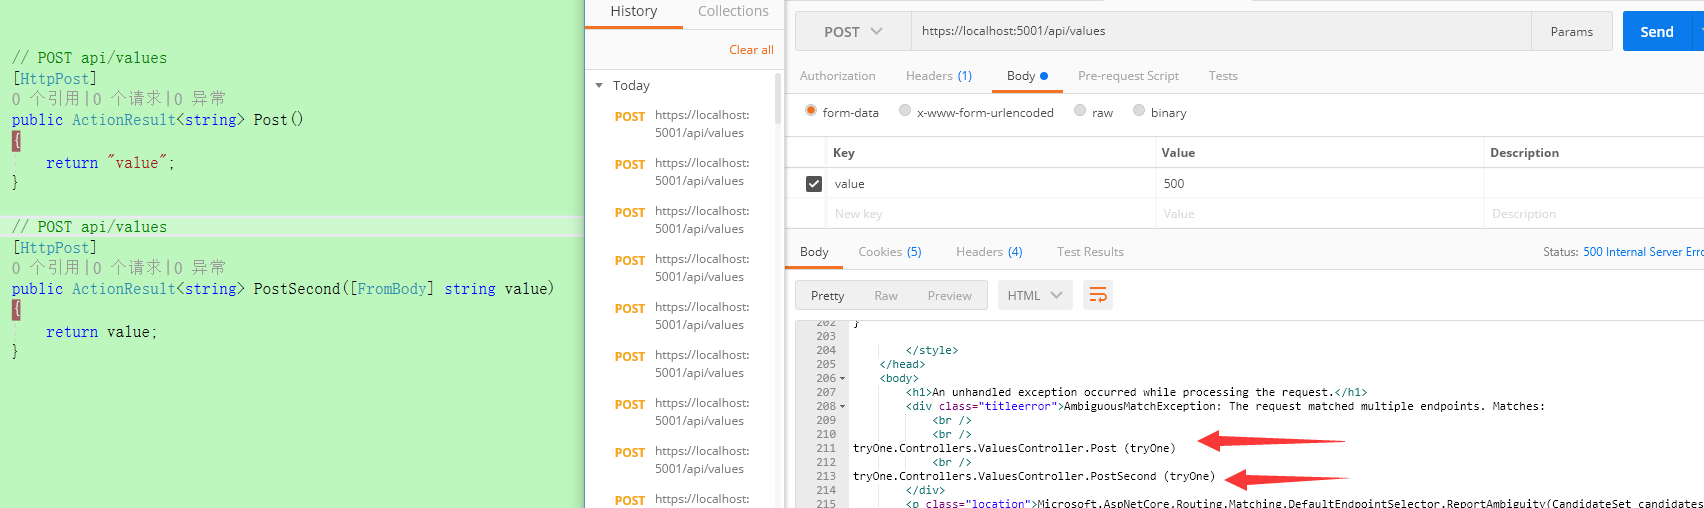Click the Clear all history link
The width and height of the screenshot is (1704, 508).
(x=751, y=50)
